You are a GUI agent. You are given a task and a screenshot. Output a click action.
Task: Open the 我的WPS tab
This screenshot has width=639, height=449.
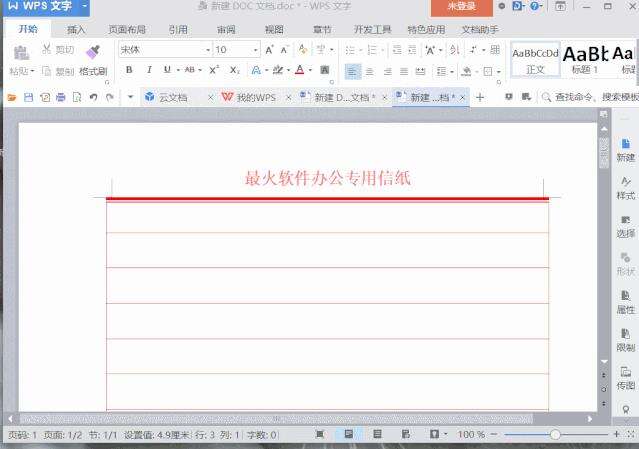[256, 97]
